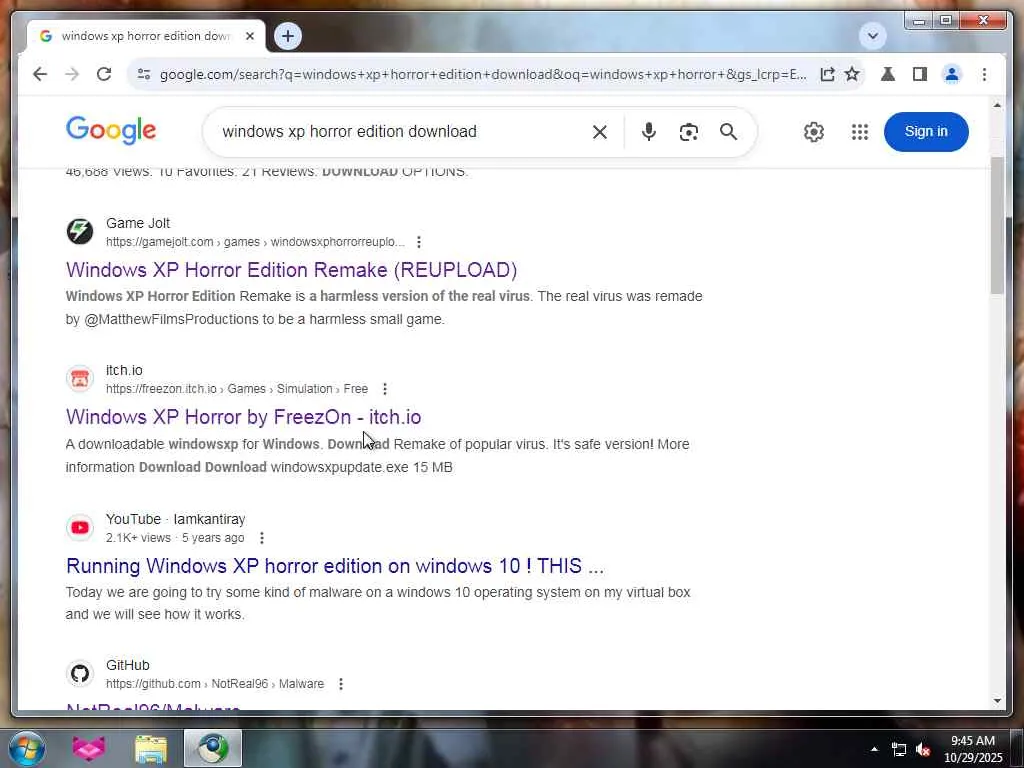Click the Game Jolt site name text
The height and width of the screenshot is (768, 1024).
(138, 223)
